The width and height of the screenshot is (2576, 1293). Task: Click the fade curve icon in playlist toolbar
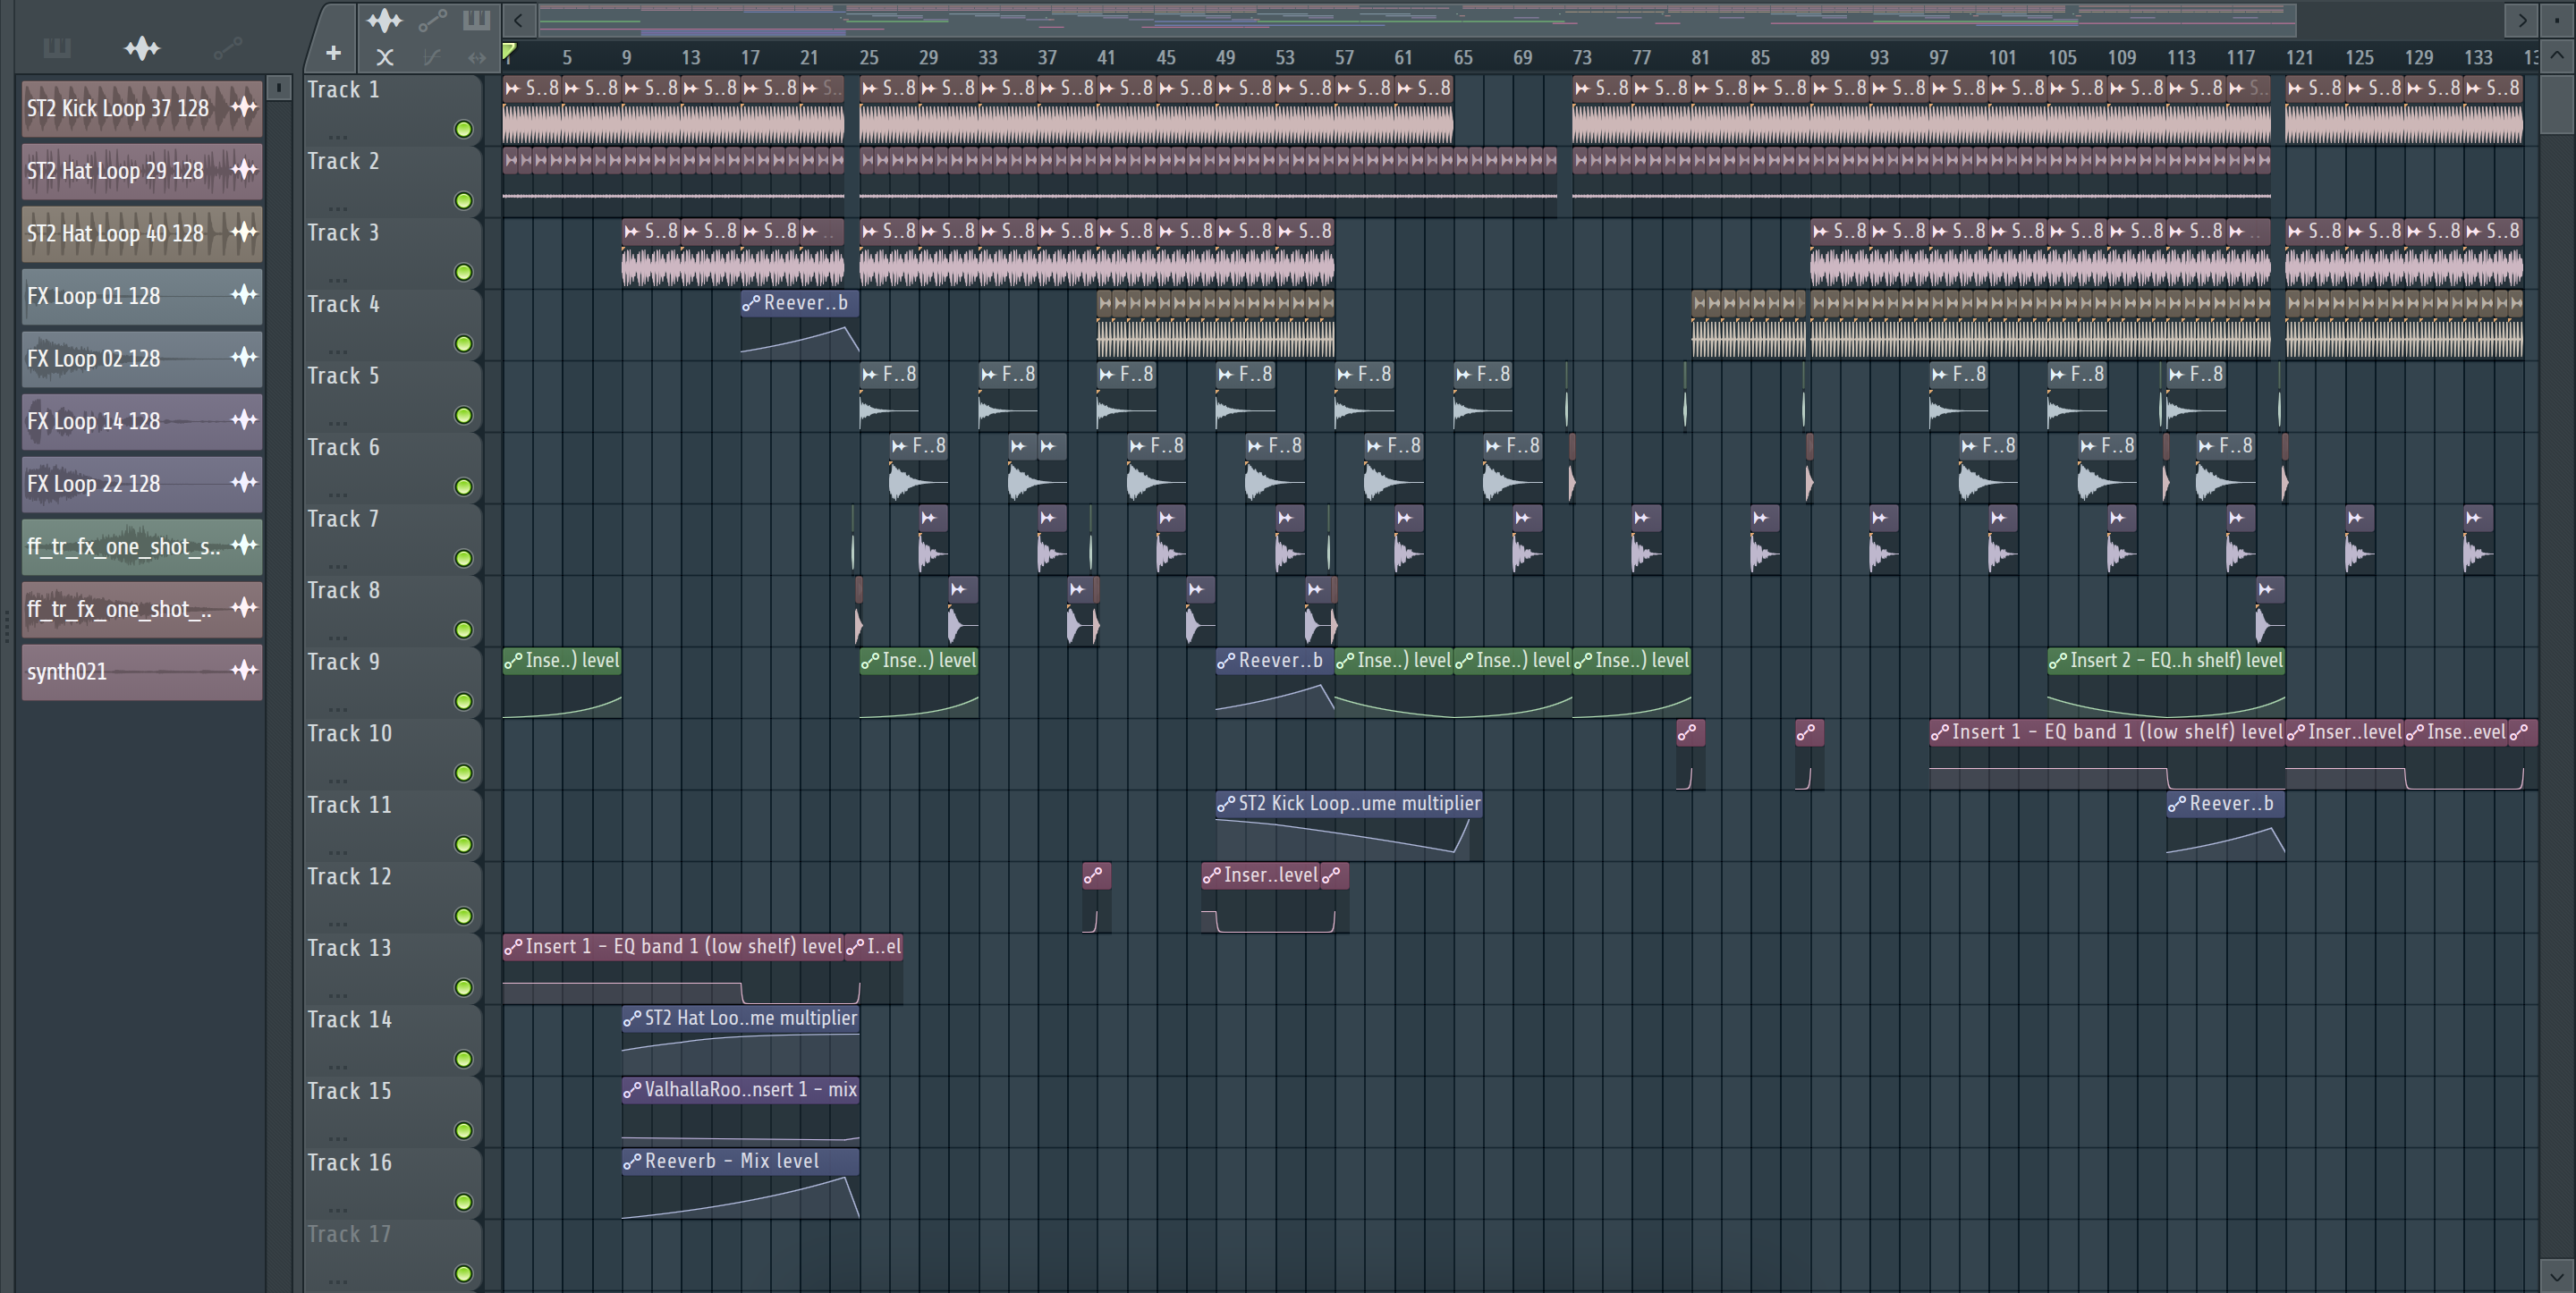click(431, 57)
